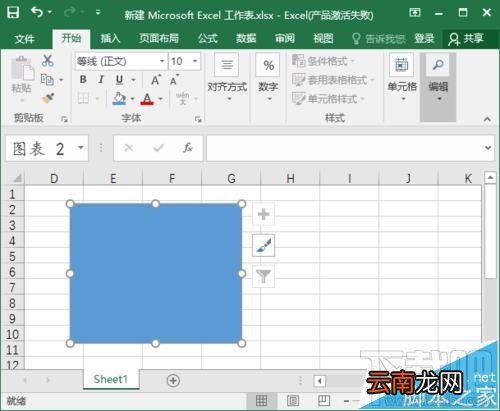Screen dimensions: 500x411
Task: Open the undo history dropdown arrow
Action: pyautogui.click(x=50, y=12)
